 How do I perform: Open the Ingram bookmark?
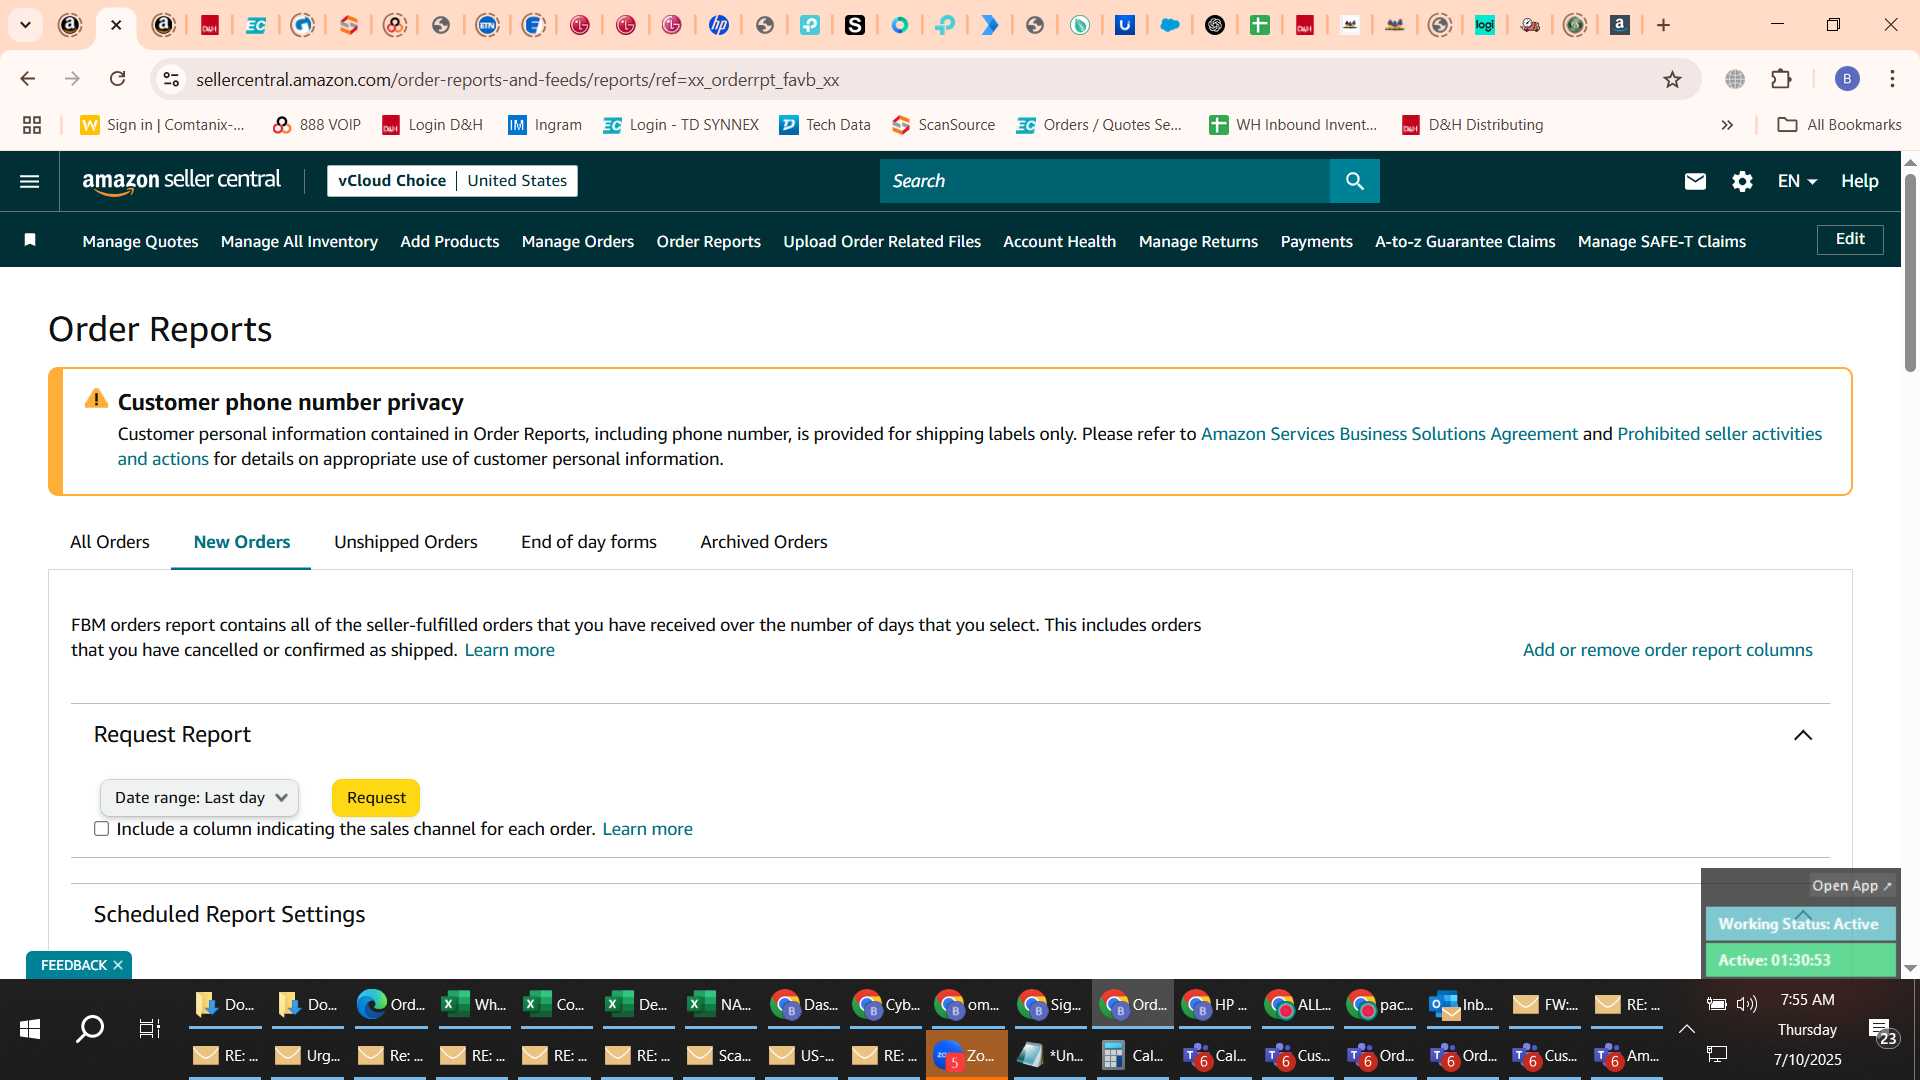click(545, 125)
